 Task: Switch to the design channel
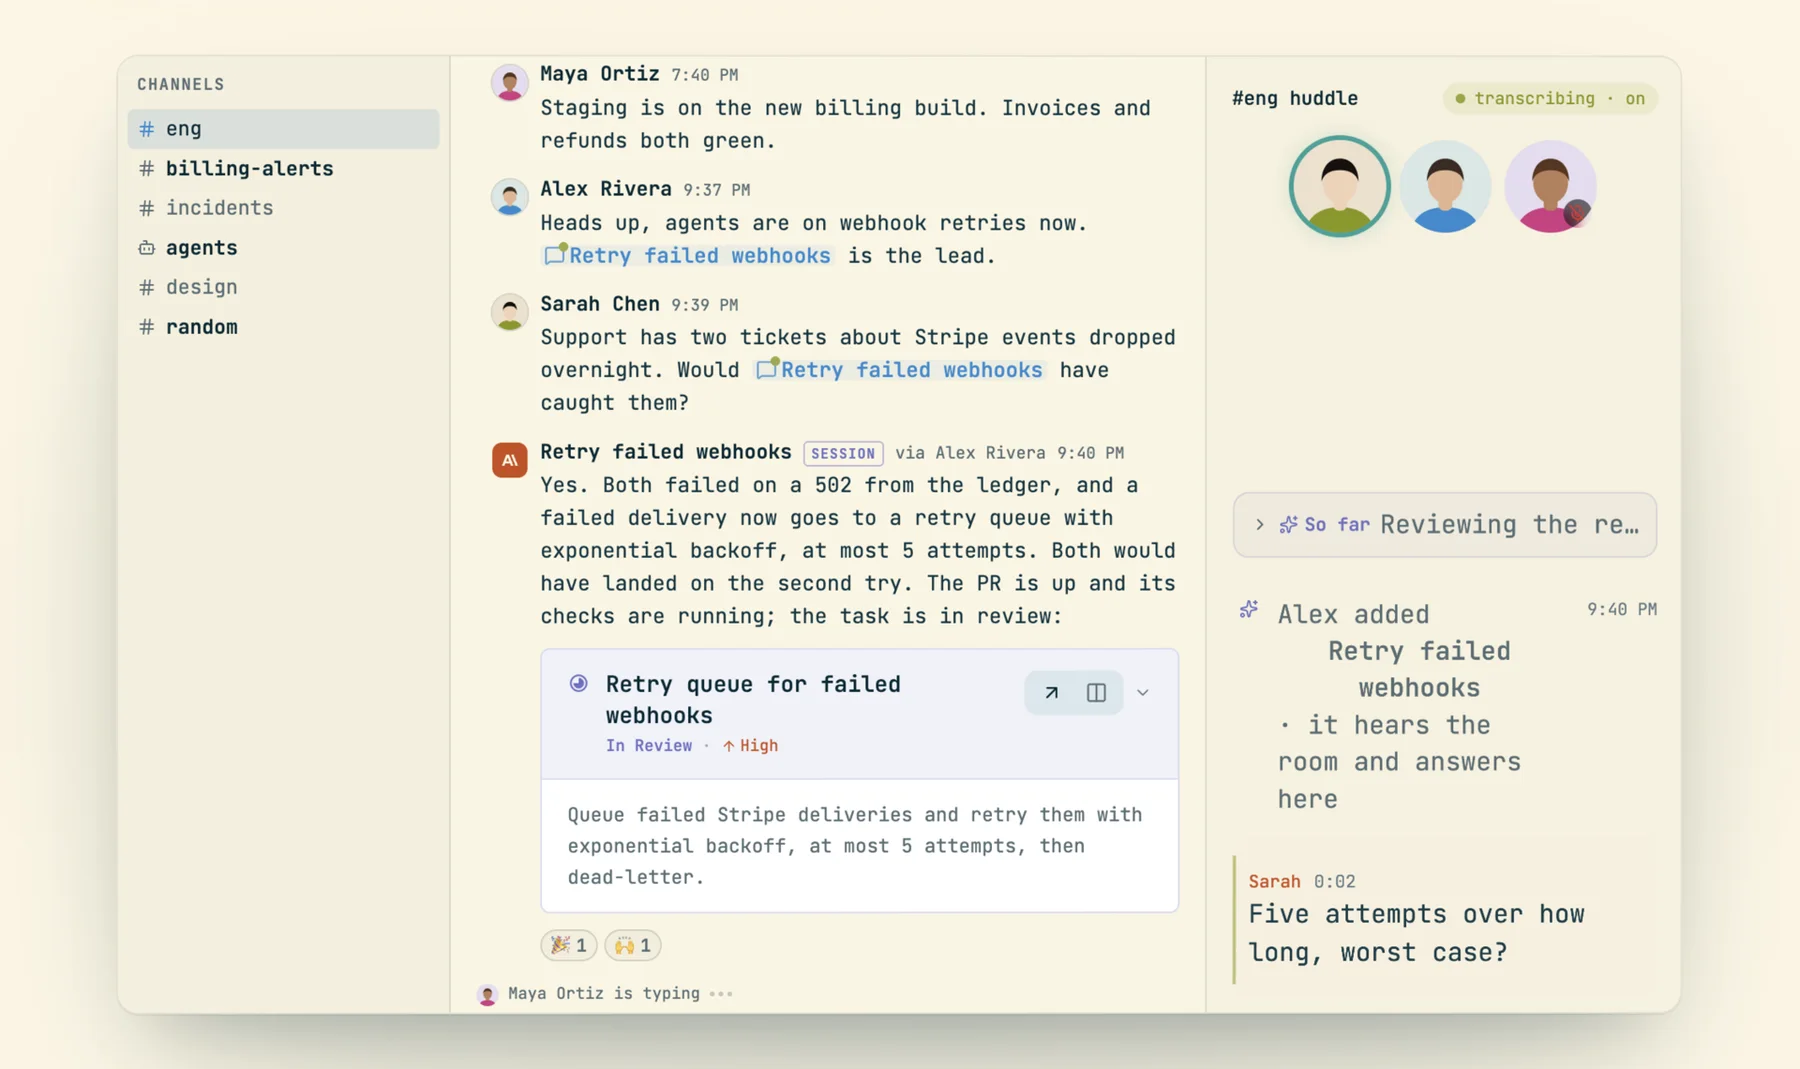point(283,287)
